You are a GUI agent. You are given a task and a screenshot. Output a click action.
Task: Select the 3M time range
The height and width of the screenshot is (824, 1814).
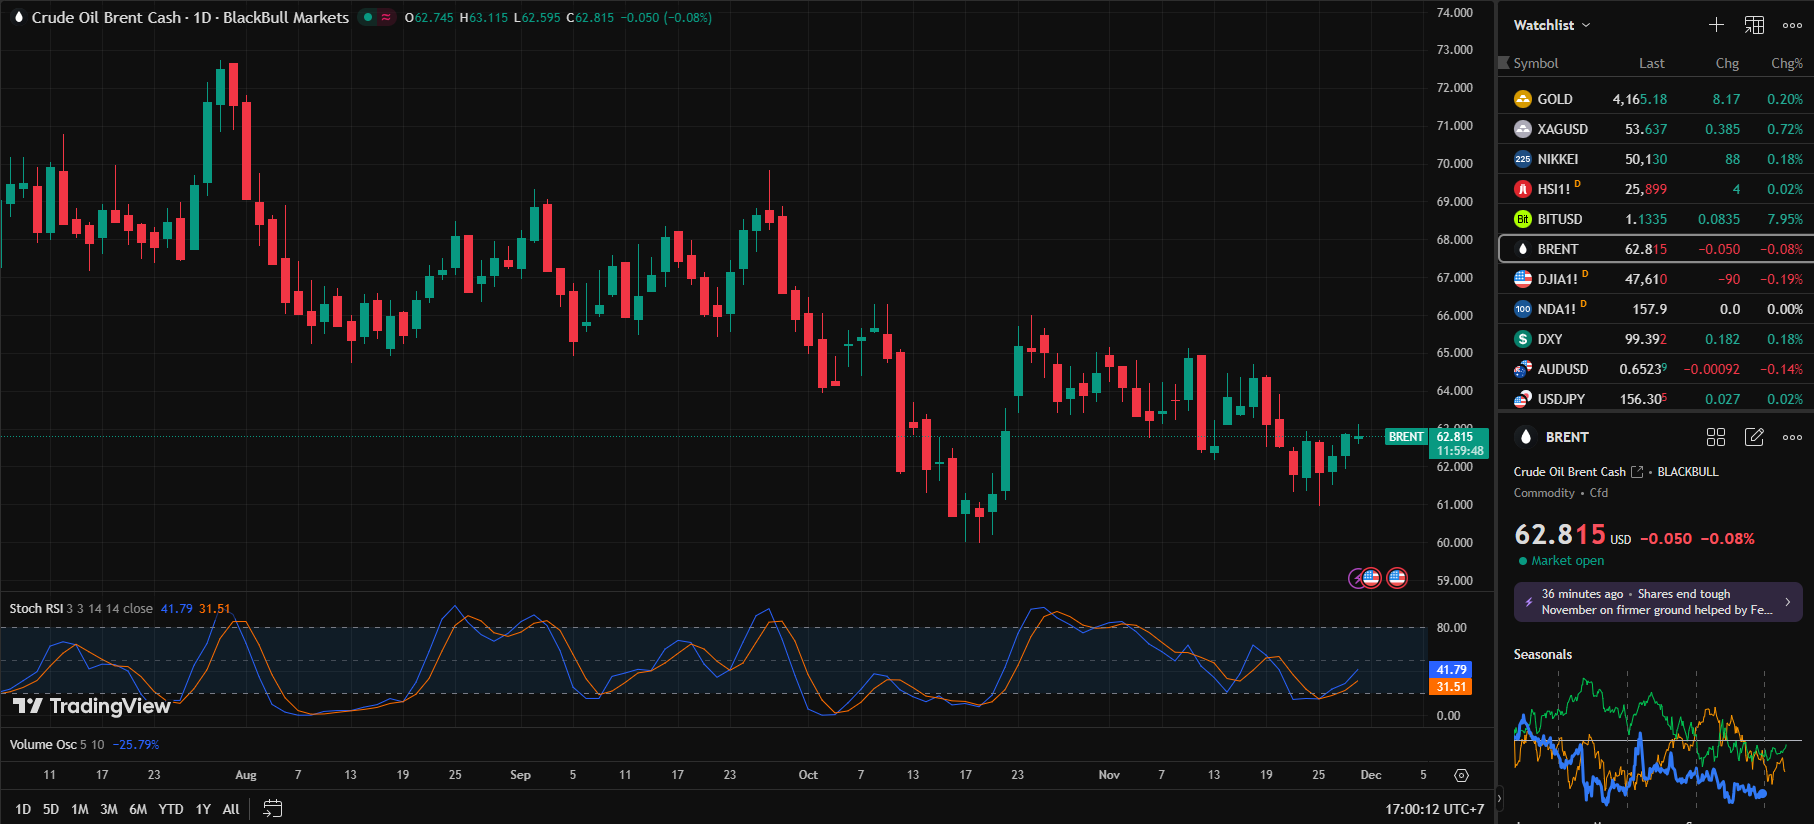pos(109,809)
